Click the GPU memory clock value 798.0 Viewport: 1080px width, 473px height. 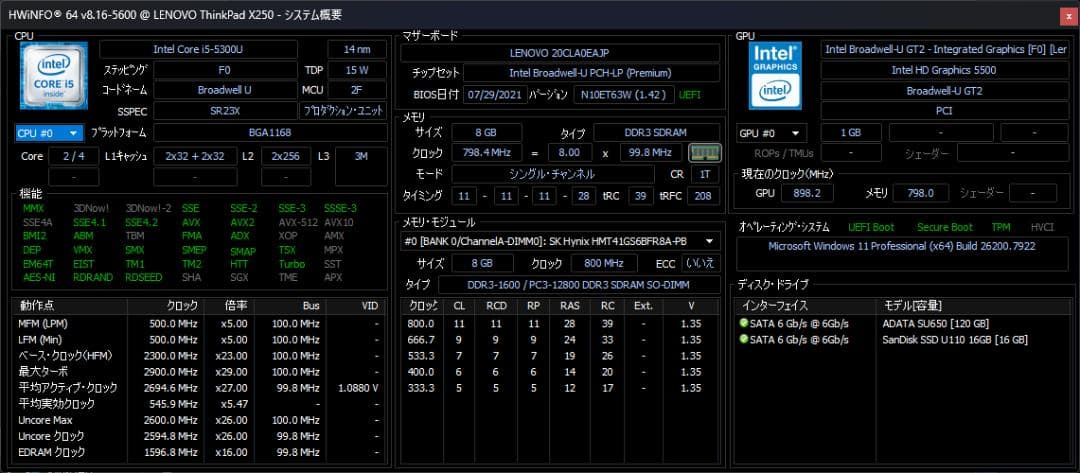(x=920, y=193)
